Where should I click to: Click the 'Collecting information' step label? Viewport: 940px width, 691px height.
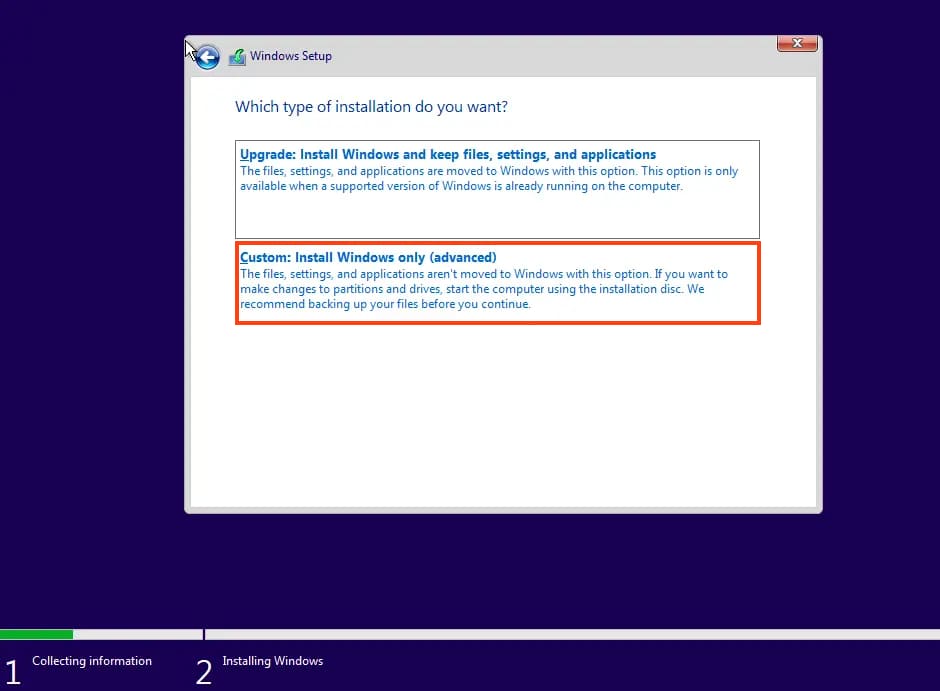[92, 661]
